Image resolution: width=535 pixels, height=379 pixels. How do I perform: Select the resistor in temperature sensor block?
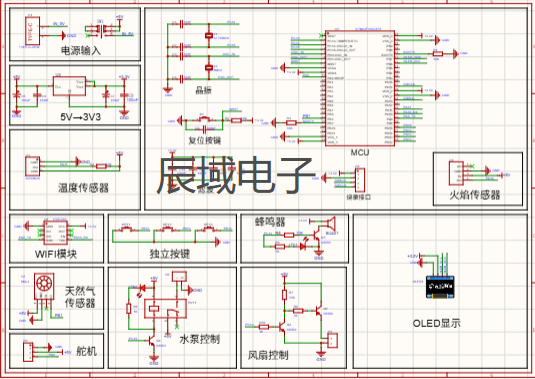pos(101,166)
